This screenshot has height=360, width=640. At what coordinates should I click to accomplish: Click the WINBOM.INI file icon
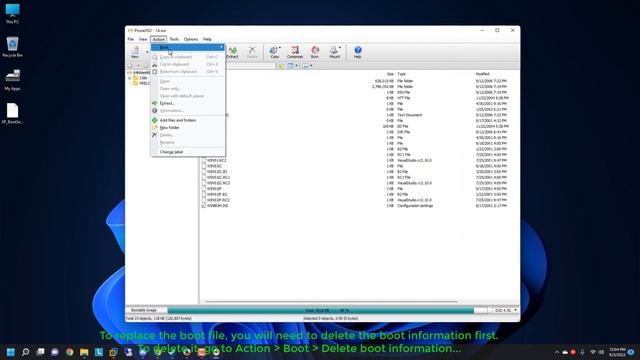pyautogui.click(x=204, y=206)
